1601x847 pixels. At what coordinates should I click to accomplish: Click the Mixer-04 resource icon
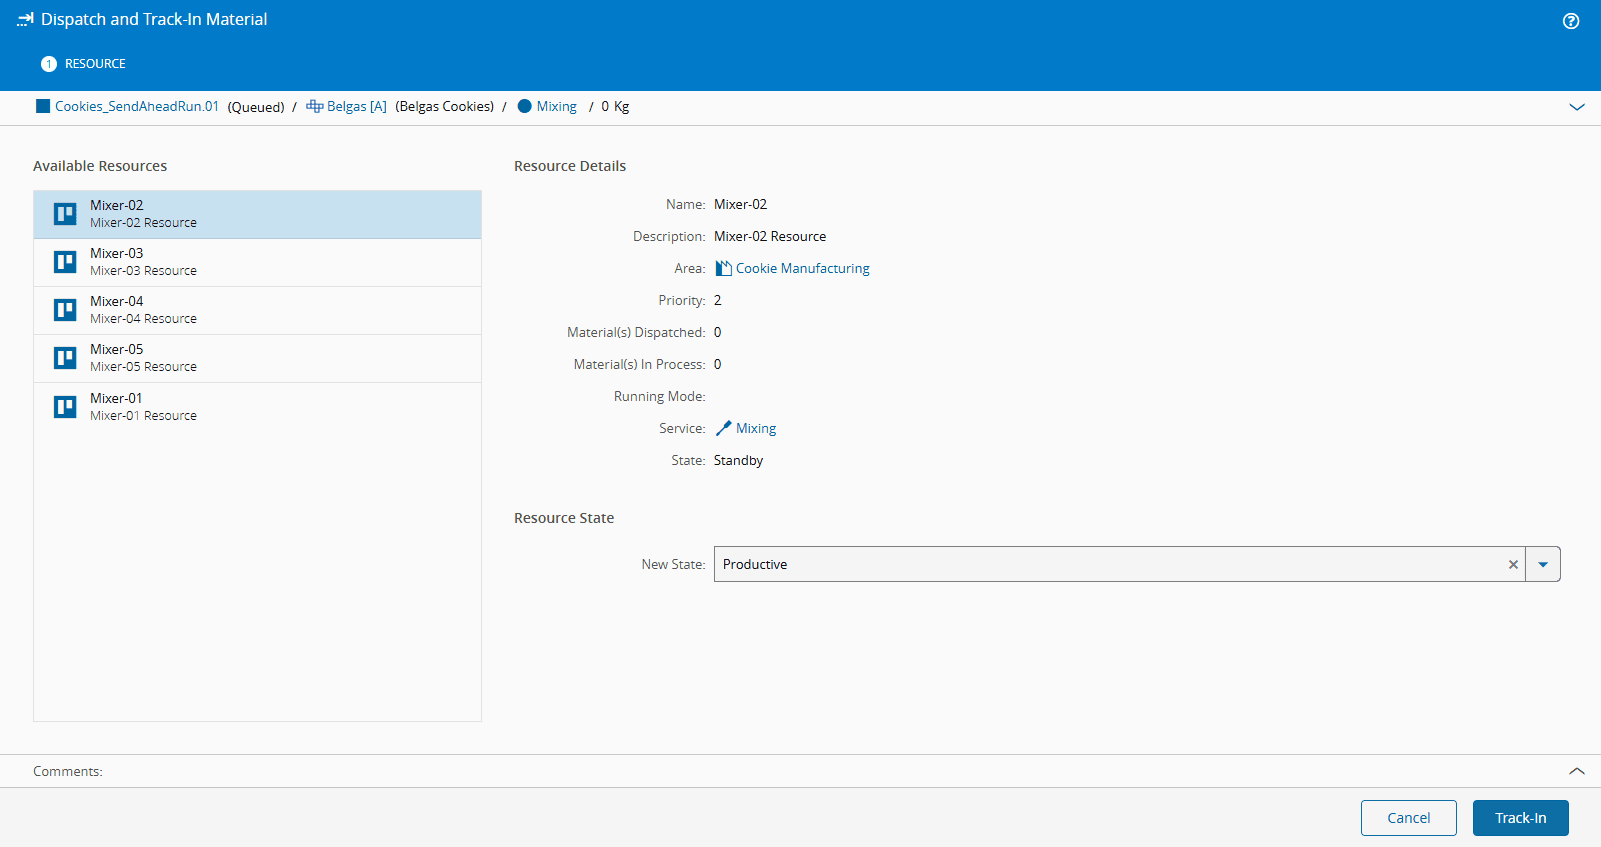pyautogui.click(x=65, y=310)
